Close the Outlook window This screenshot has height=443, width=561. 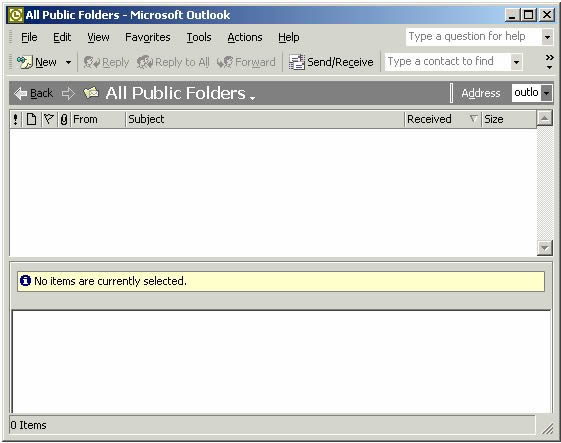[547, 15]
